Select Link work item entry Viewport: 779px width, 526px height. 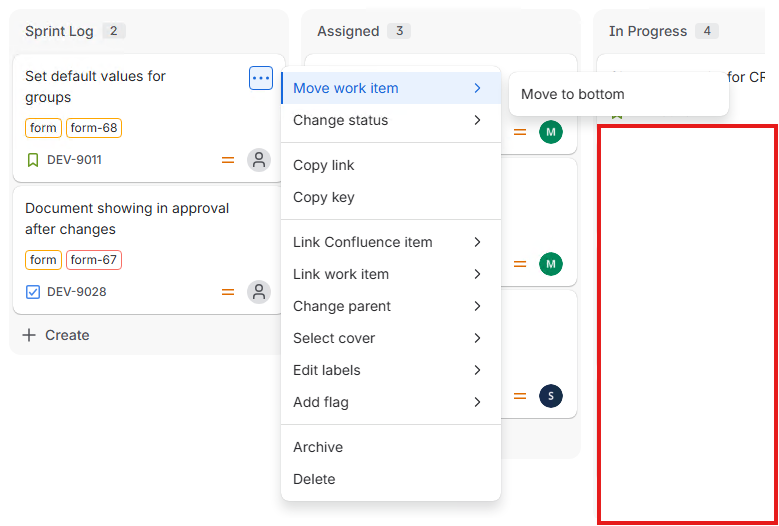[x=391, y=274]
